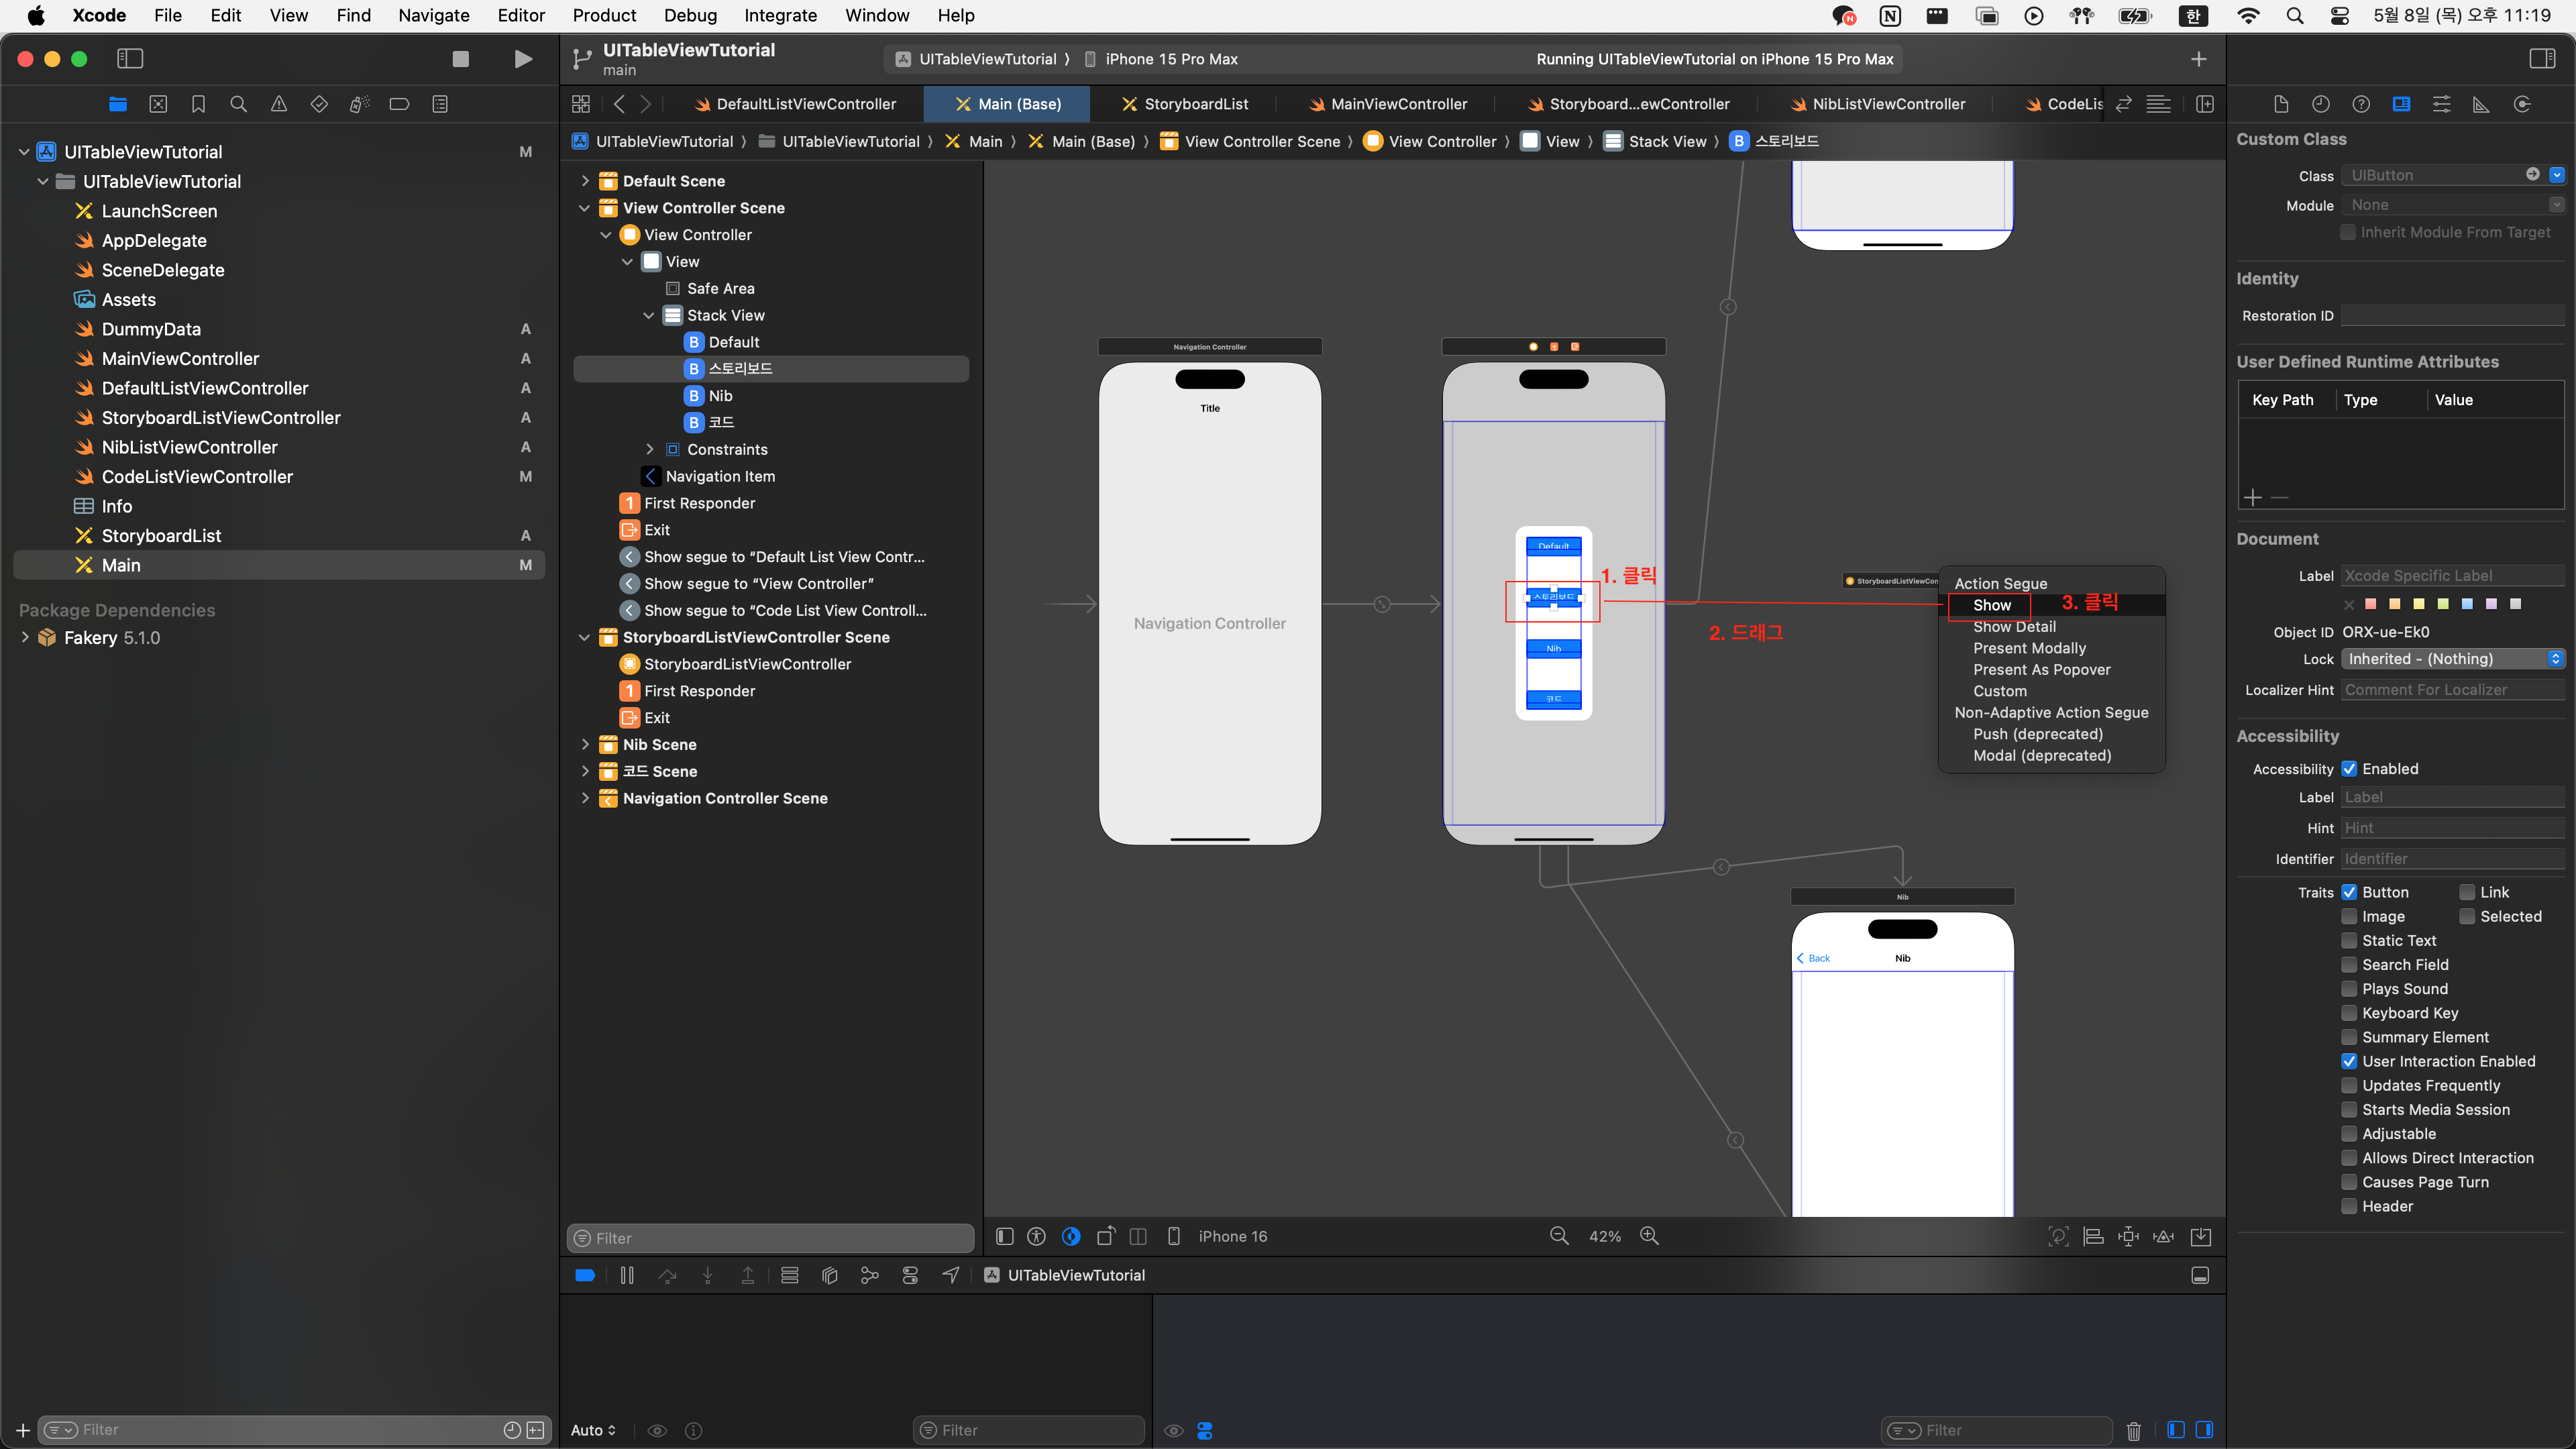The image size is (2576, 1449).
Task: Enable the Plays Sound trait
Action: (2349, 989)
